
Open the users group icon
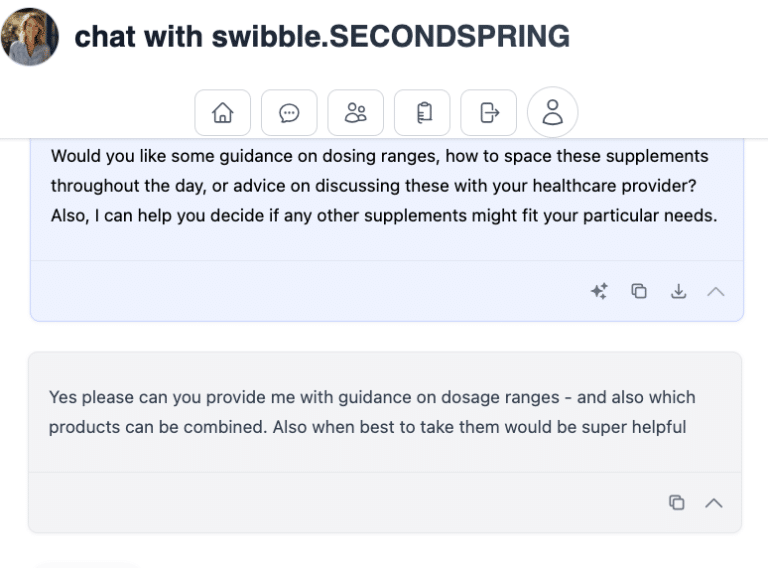pyautogui.click(x=355, y=113)
